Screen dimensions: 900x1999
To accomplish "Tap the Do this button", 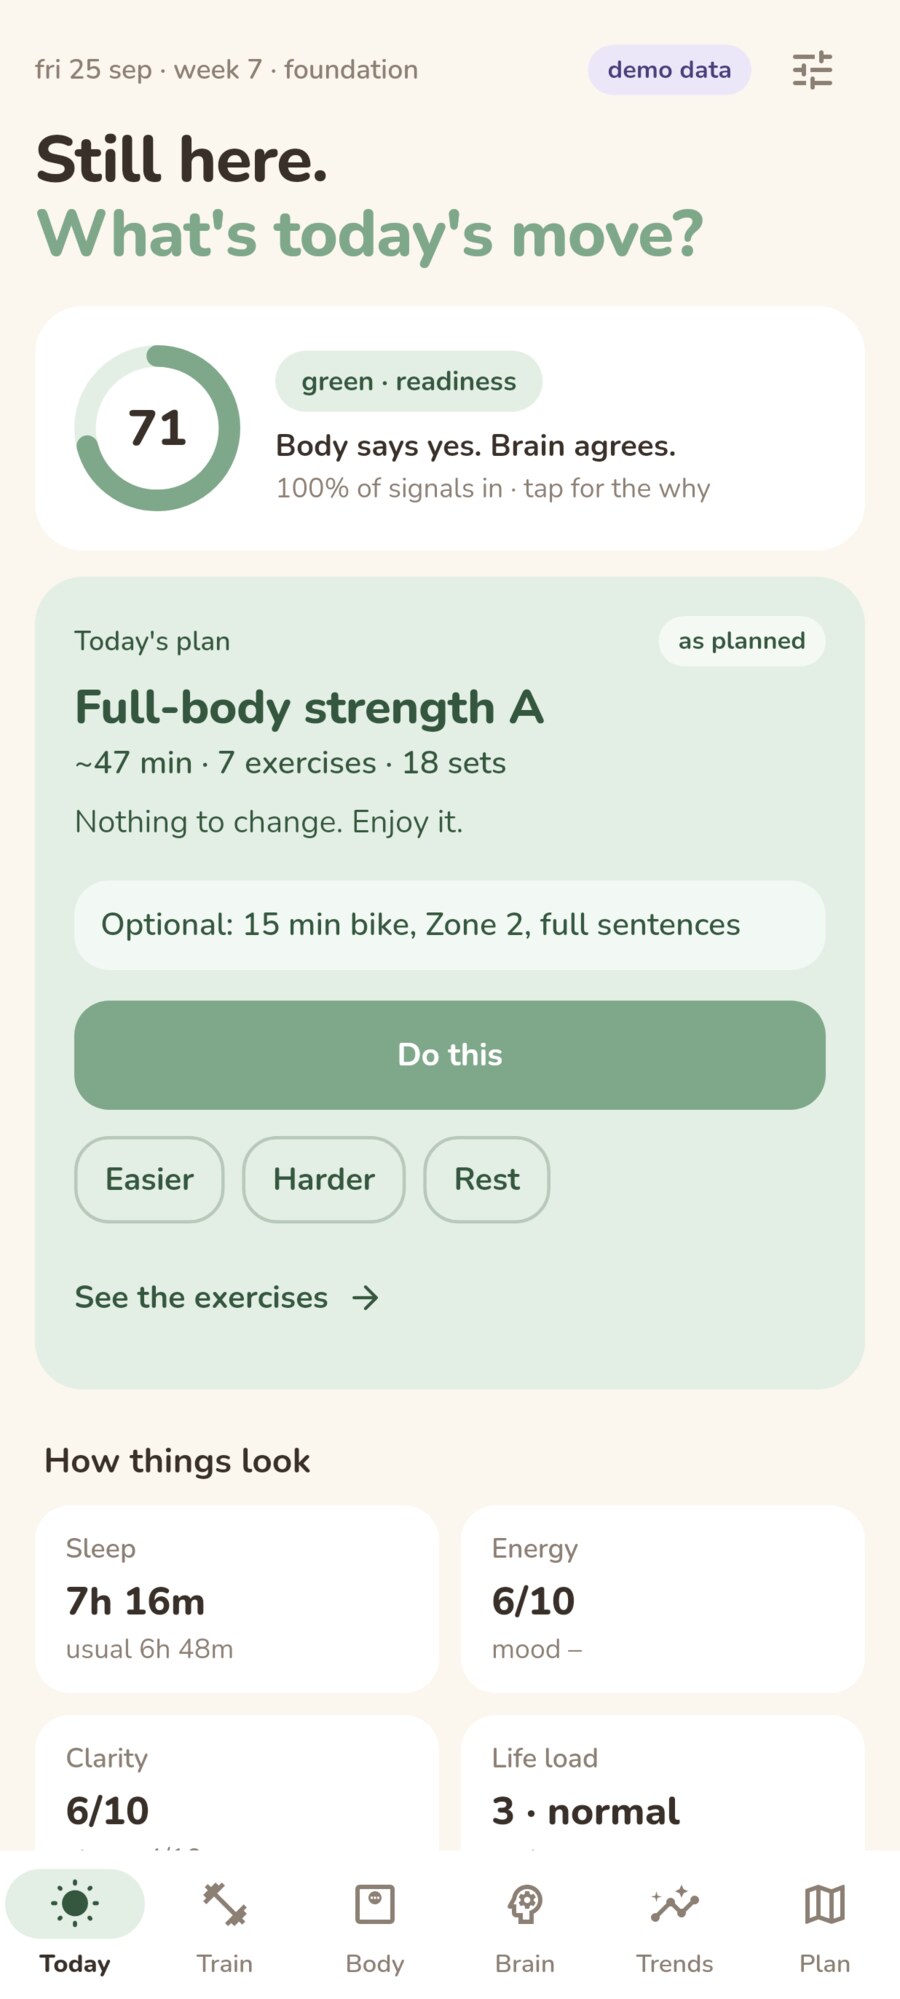I will point(450,1055).
